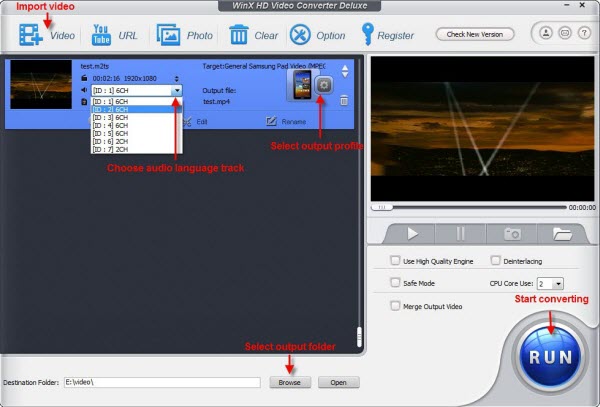The width and height of the screenshot is (600, 407).
Task: Start converting with RUN button
Action: pos(550,357)
